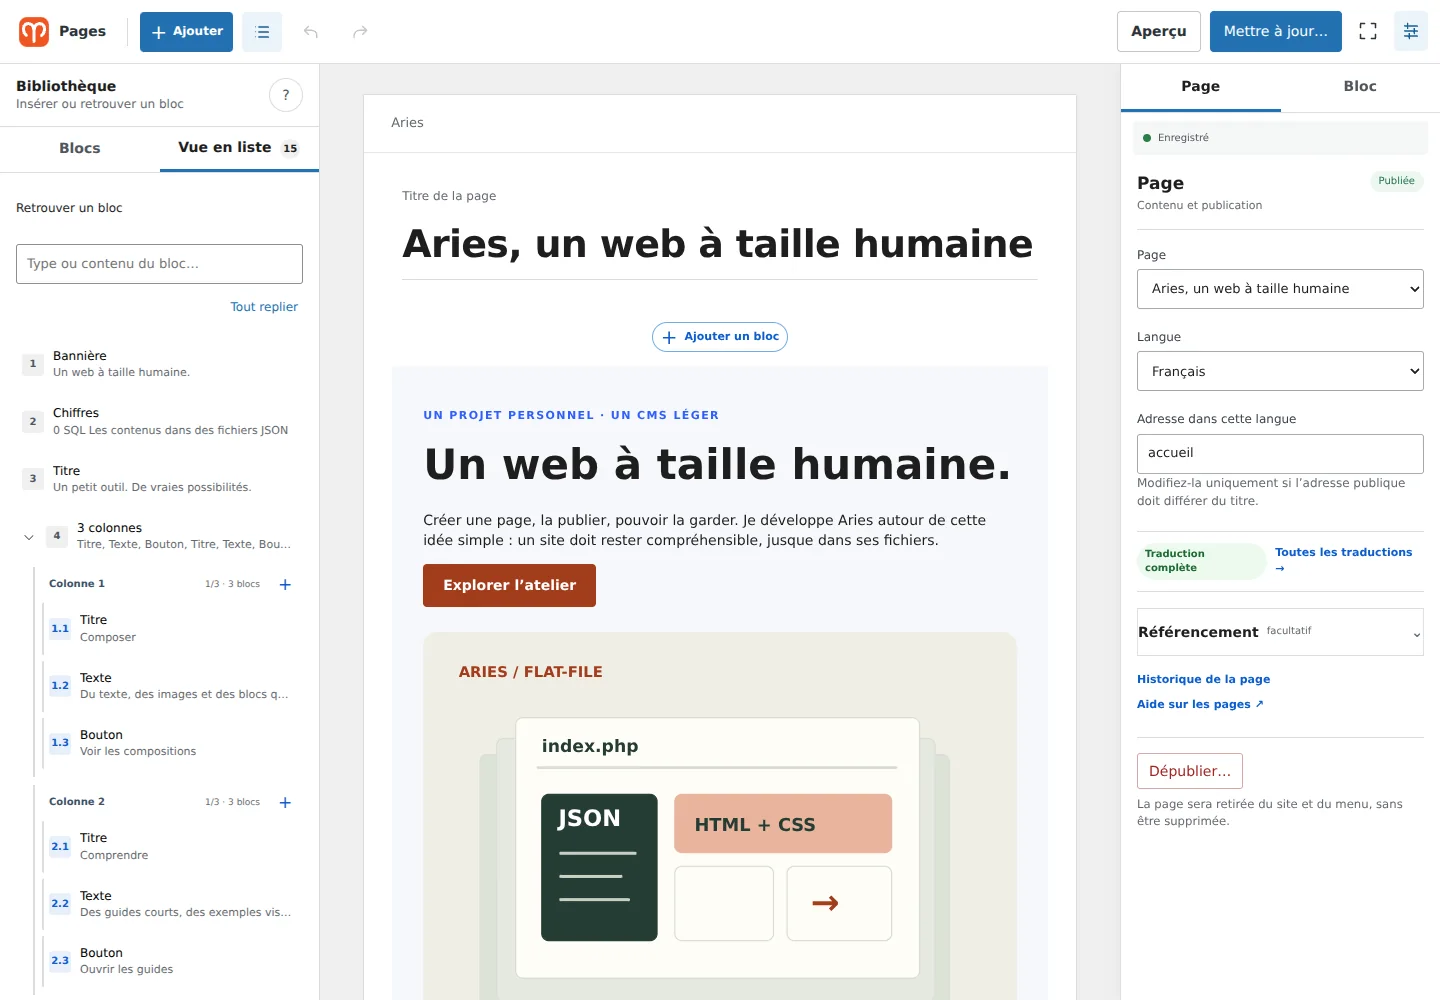Open Historique de la page link
This screenshot has width=1440, height=1000.
1203,679
